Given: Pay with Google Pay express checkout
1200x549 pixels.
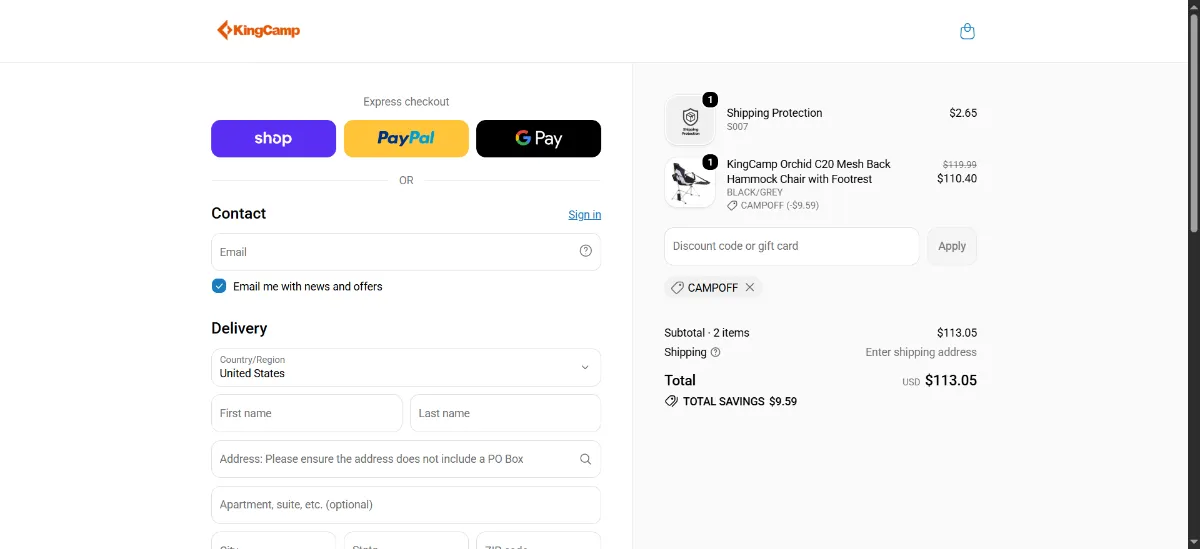Looking at the screenshot, I should [x=538, y=138].
